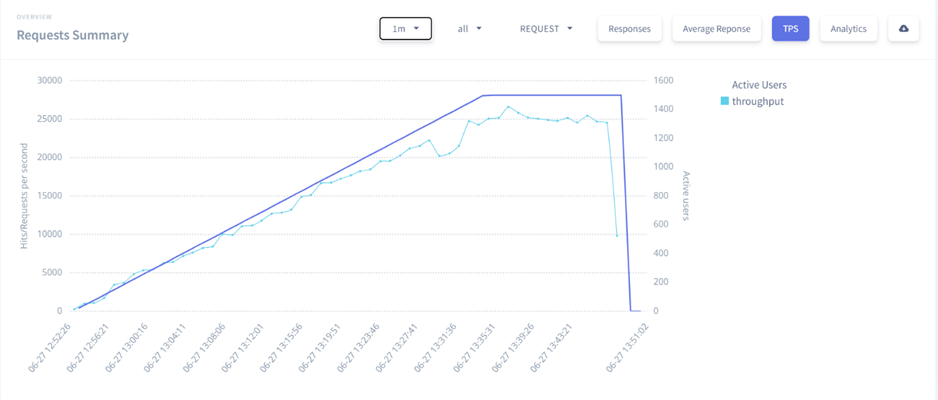Click the Hits/Requests per second axis title
The height and width of the screenshot is (400, 938).
point(25,196)
